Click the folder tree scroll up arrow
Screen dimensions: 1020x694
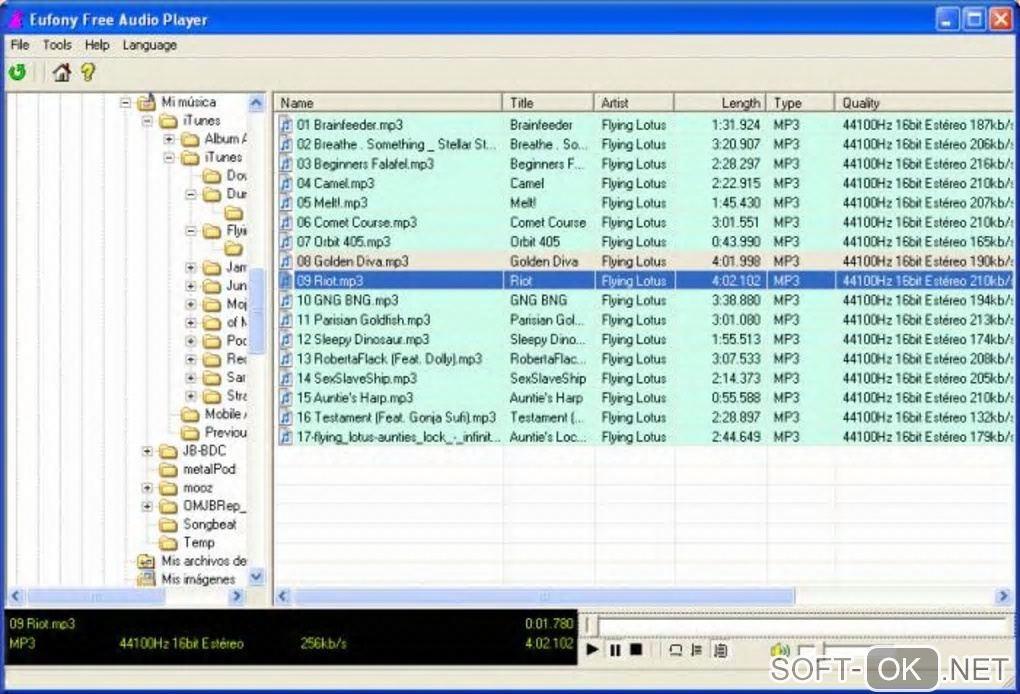[x=256, y=102]
